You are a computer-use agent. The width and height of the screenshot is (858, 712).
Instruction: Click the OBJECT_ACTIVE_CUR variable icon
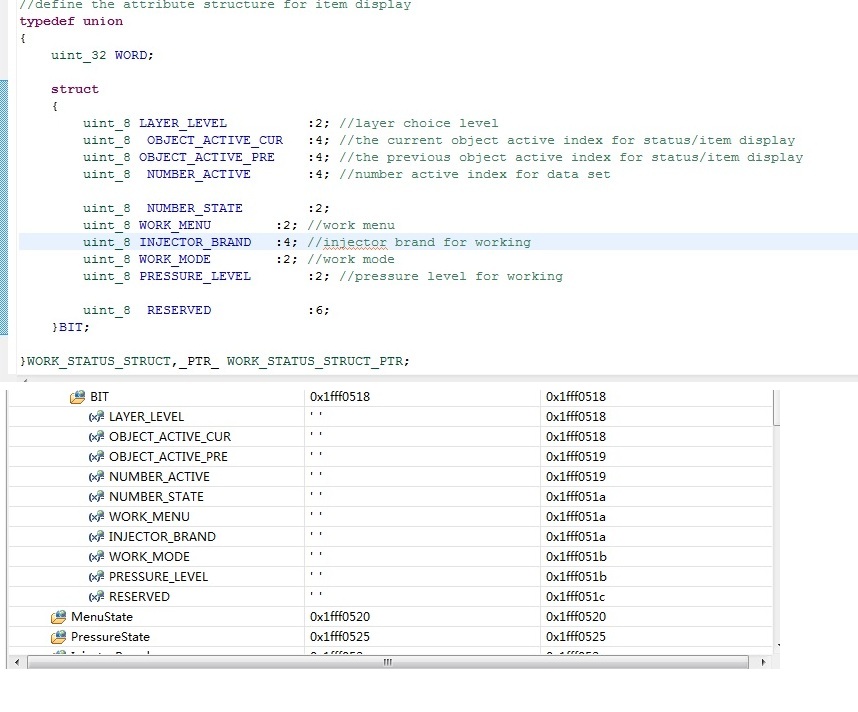(x=97, y=437)
